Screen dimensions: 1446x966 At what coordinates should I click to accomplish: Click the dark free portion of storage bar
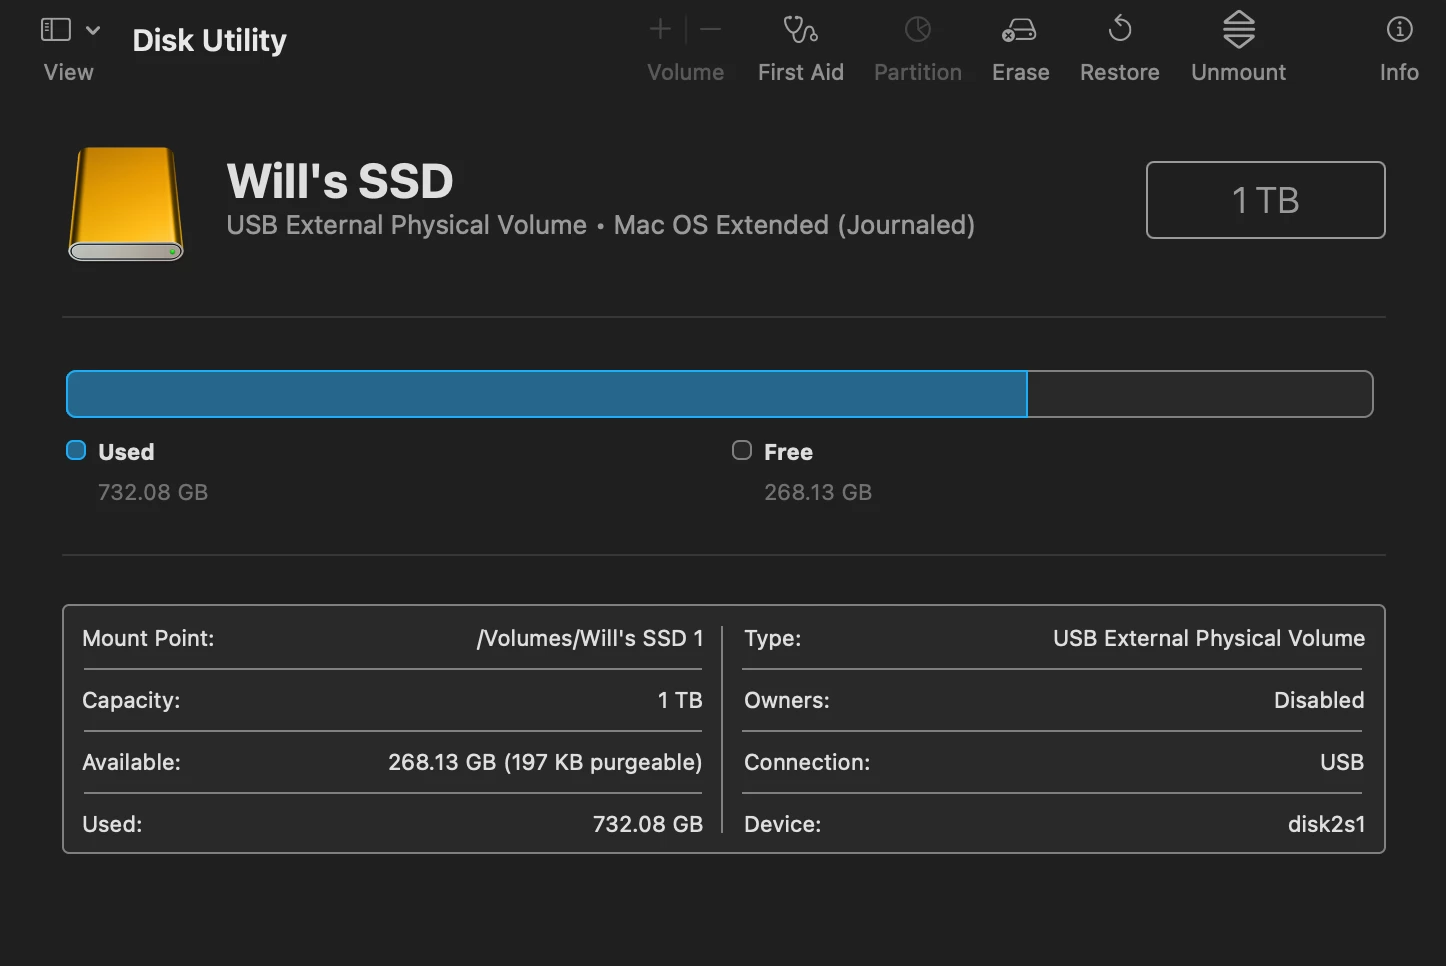click(1200, 394)
